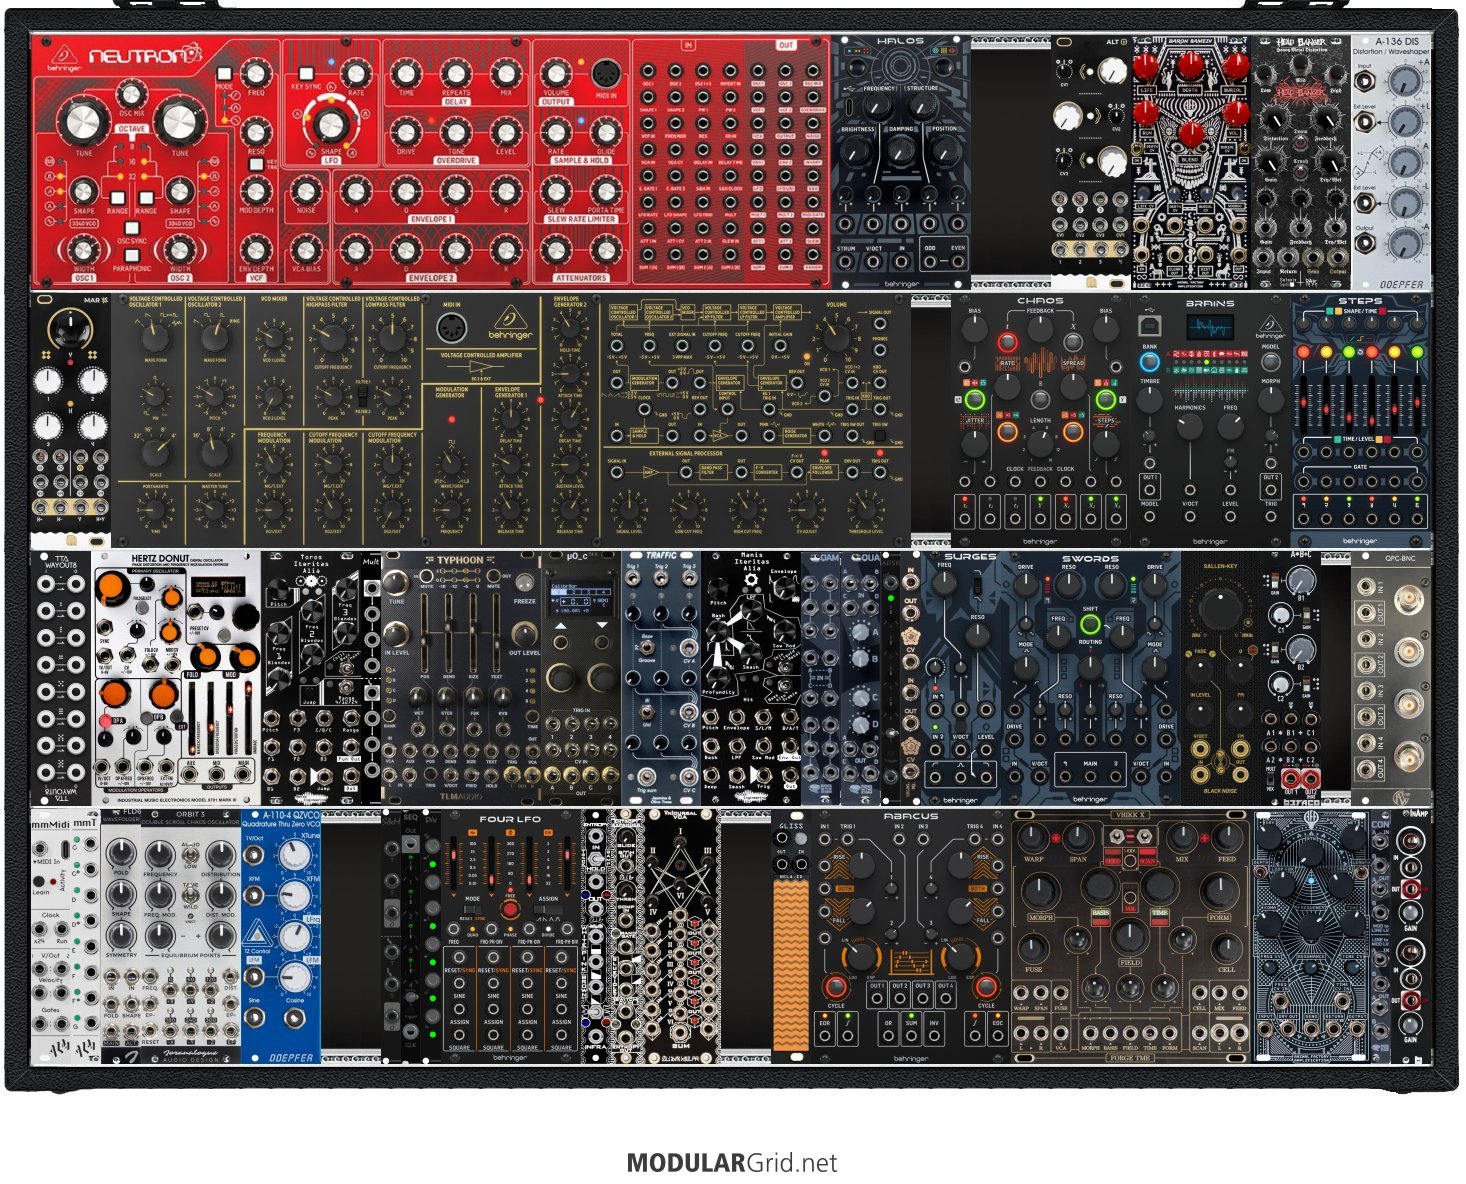
Task: Select the Swords module
Action: coord(1091,677)
